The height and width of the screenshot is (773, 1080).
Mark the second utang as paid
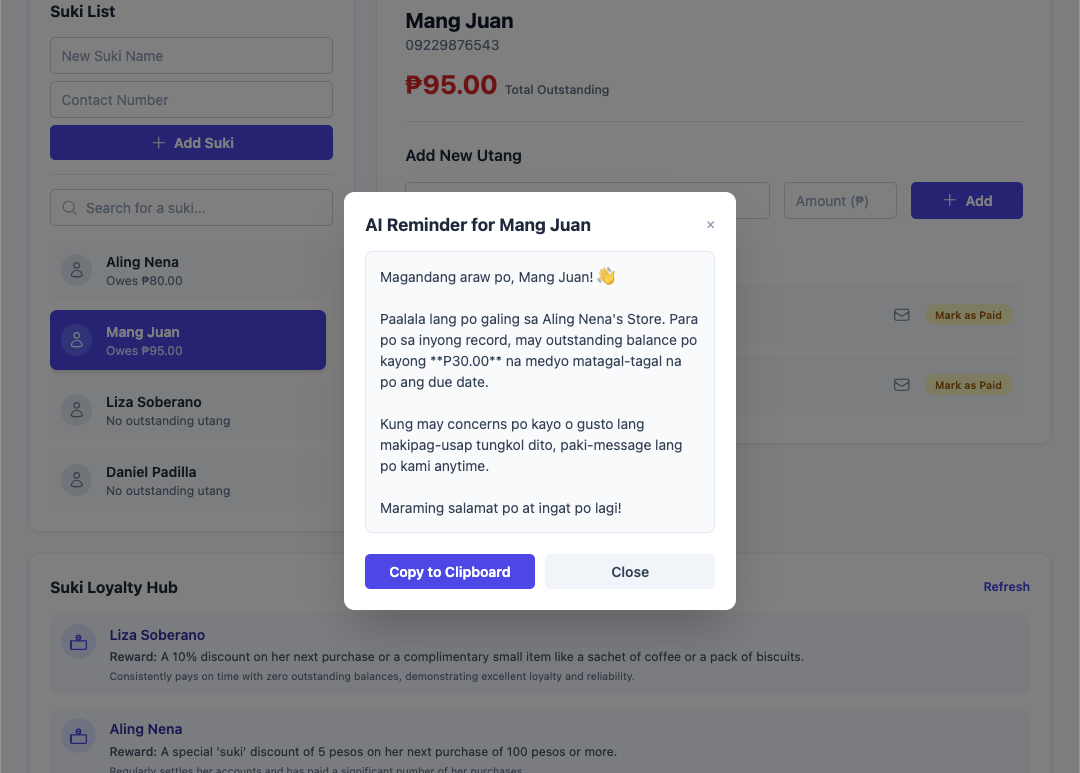967,385
